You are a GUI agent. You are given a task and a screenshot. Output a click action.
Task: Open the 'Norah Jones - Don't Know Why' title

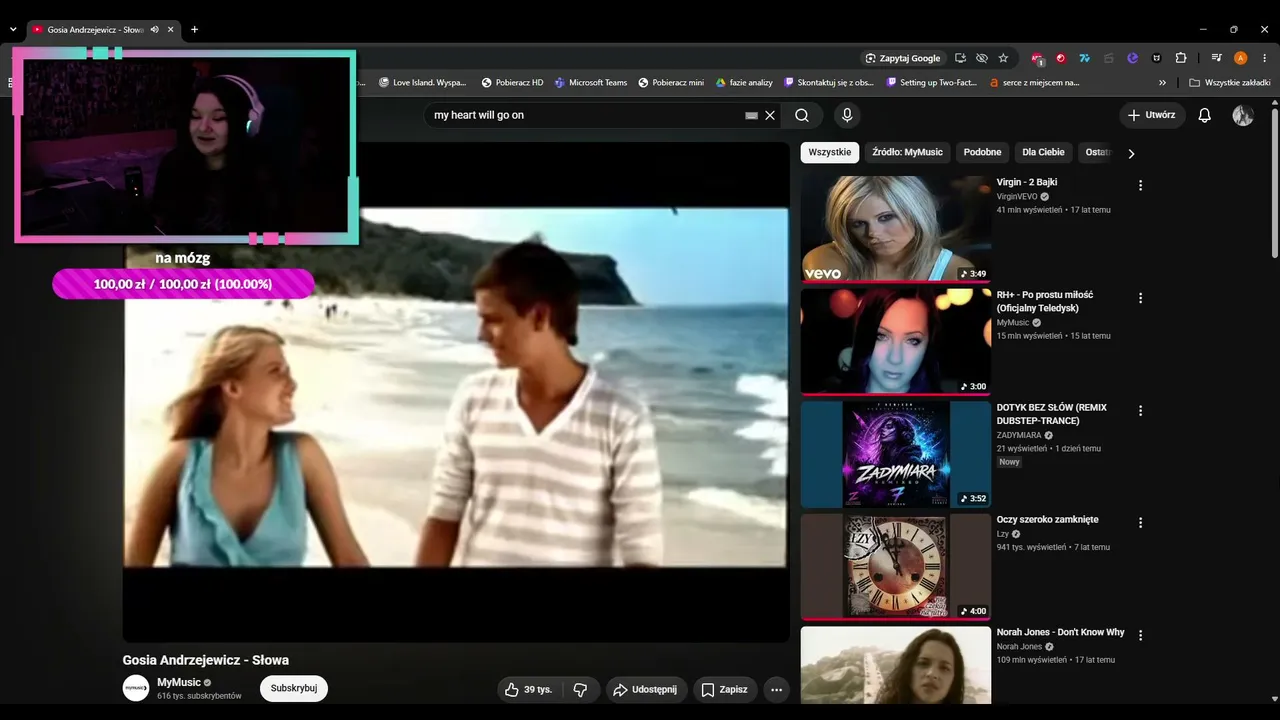tap(1061, 632)
